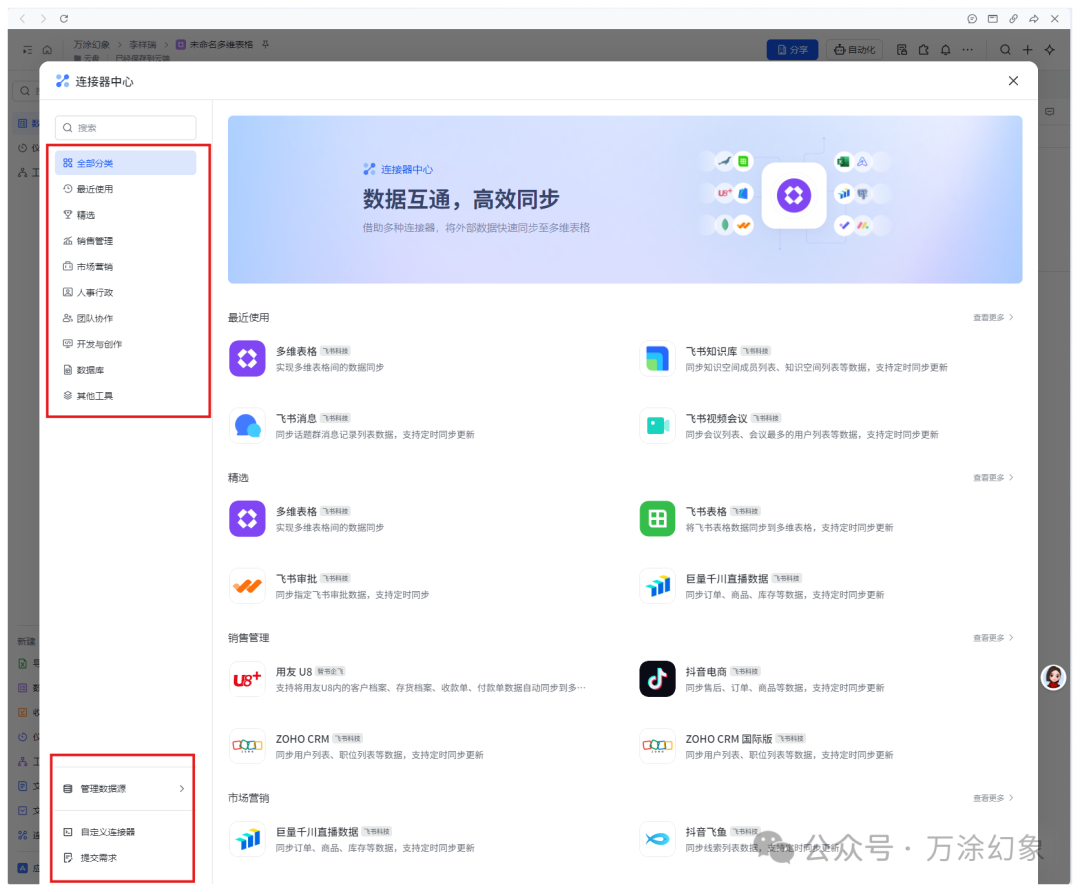Image resolution: width=1080 pixels, height=892 pixels.
Task: Click the 分享 button
Action: pos(792,49)
